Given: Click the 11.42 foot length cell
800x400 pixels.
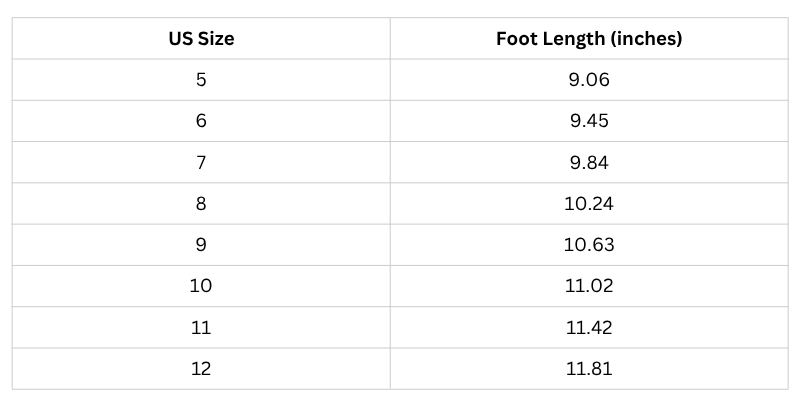Looking at the screenshot, I should (x=589, y=328).
